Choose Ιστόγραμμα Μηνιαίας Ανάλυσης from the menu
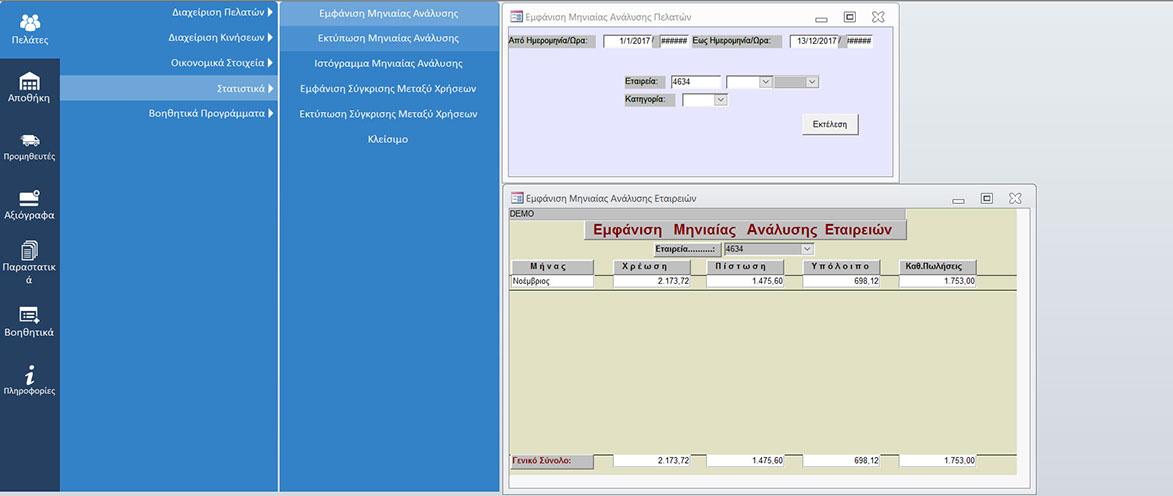This screenshot has height=496, width=1173. click(388, 63)
